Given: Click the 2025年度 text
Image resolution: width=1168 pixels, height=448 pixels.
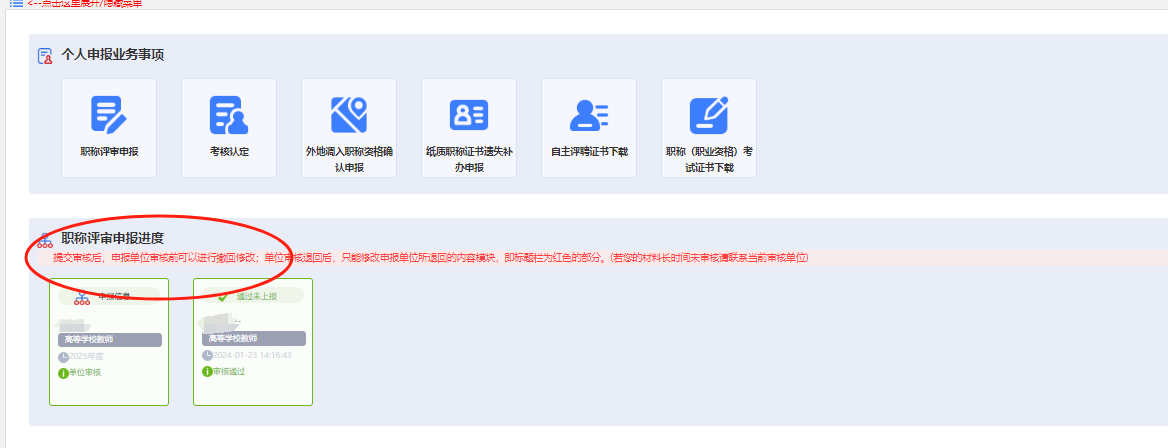Looking at the screenshot, I should click(86, 357).
